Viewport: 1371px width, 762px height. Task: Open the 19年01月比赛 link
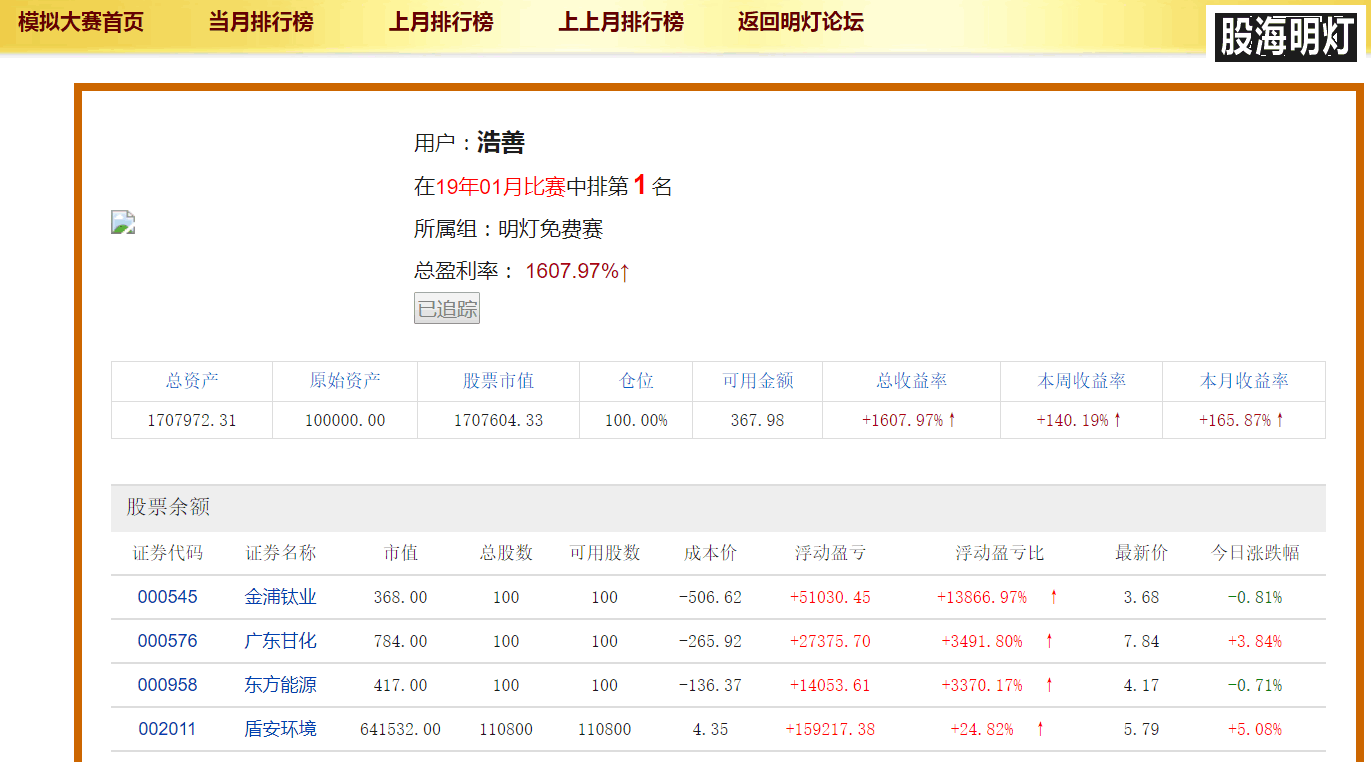pos(501,186)
